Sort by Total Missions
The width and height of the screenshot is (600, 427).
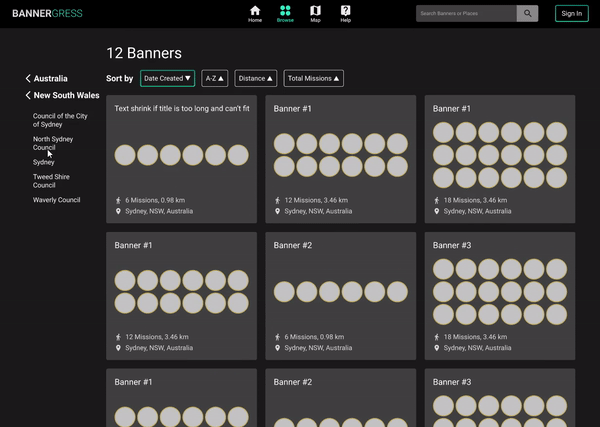pos(313,78)
